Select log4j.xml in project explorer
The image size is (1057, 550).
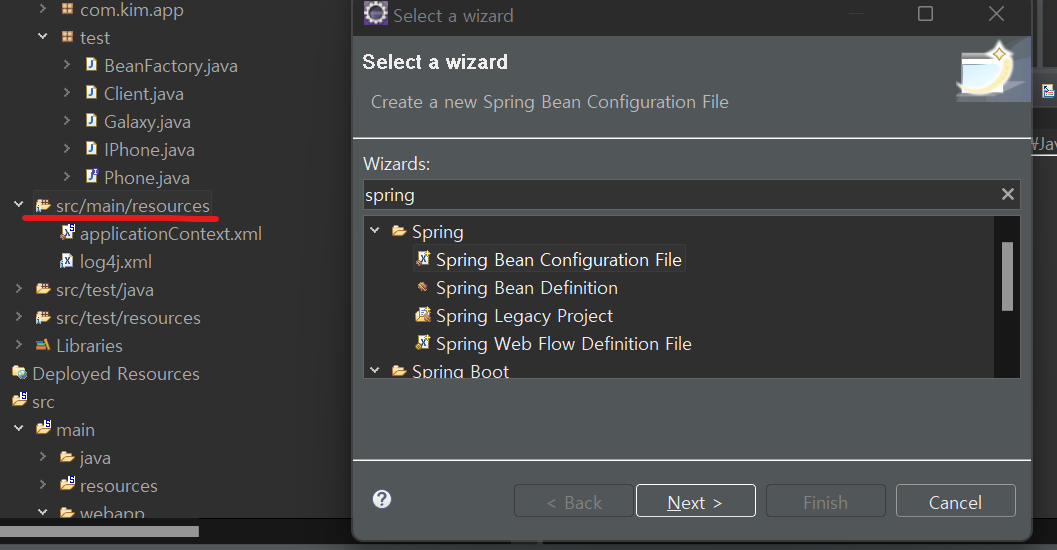click(116, 262)
